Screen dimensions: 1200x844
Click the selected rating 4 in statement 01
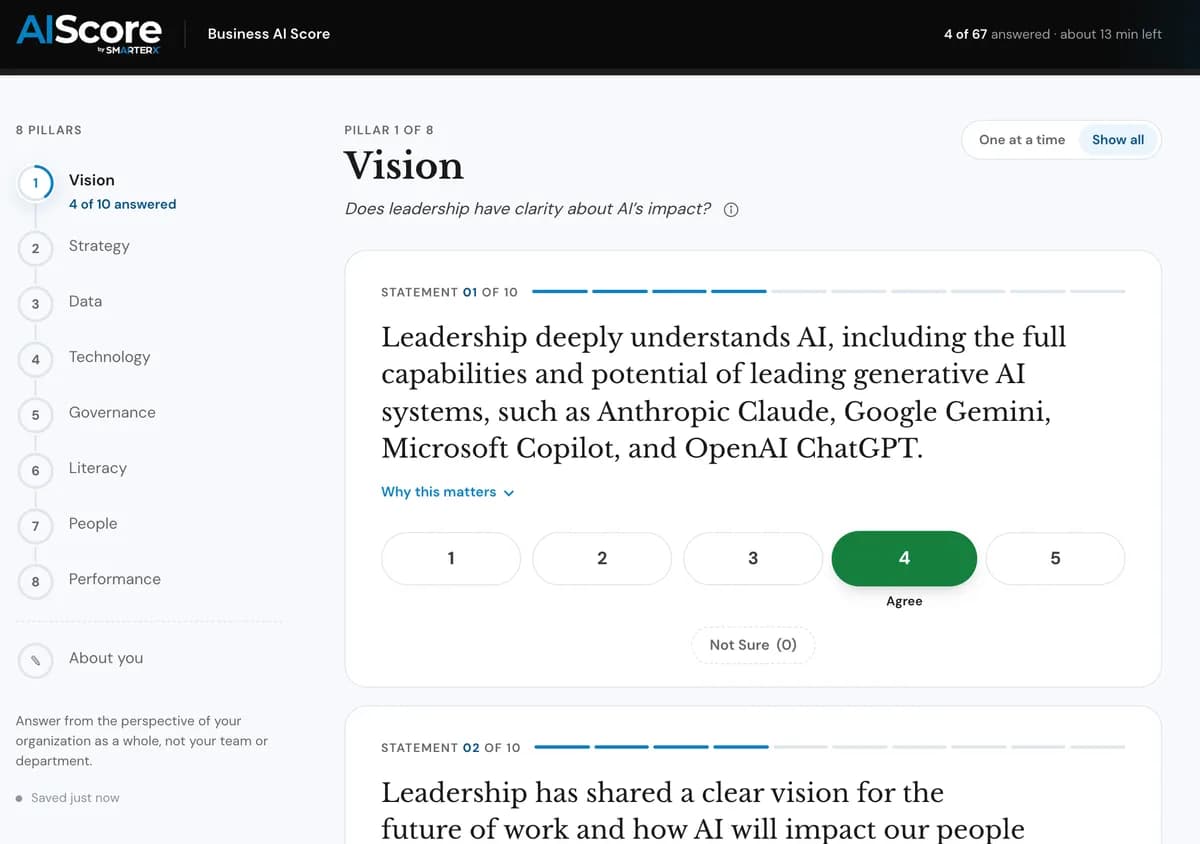(904, 558)
